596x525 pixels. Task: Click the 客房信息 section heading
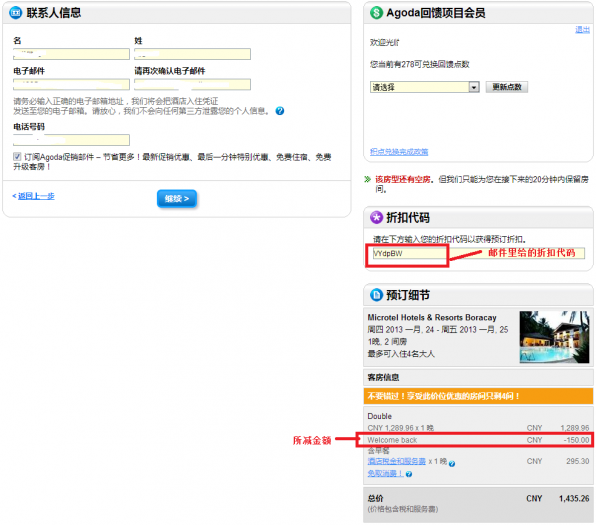pos(383,377)
